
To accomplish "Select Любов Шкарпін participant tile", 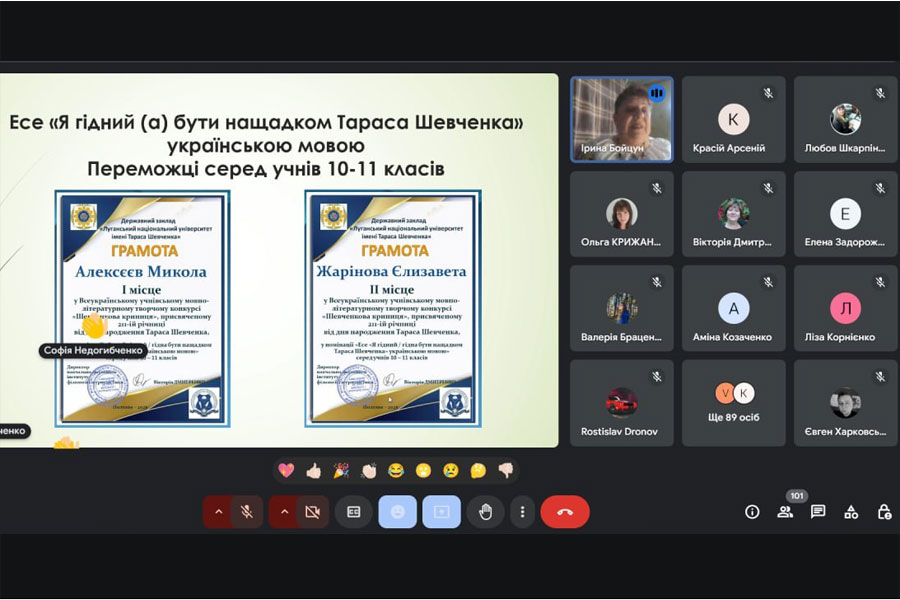I will pyautogui.click(x=845, y=119).
